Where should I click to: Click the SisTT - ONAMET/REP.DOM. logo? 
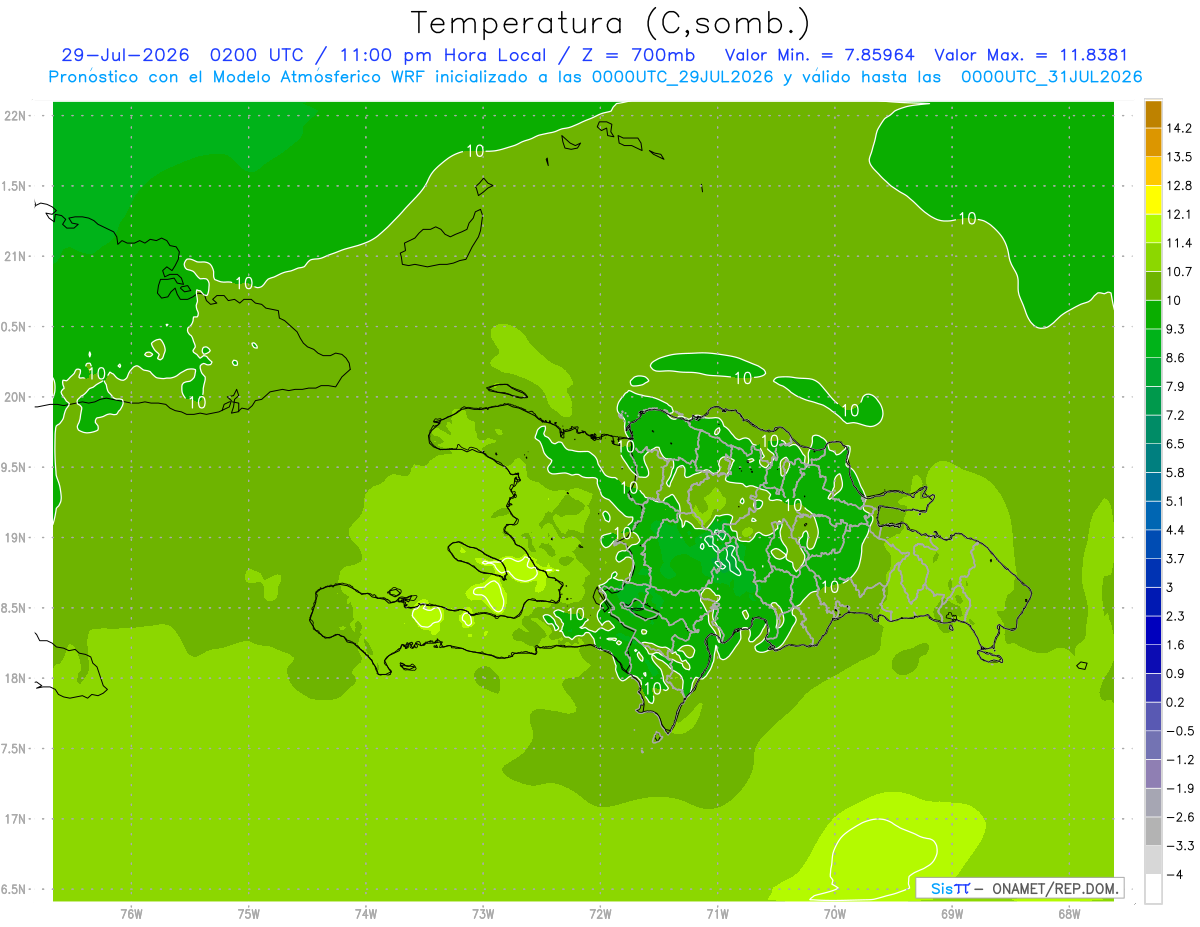coord(1019,888)
